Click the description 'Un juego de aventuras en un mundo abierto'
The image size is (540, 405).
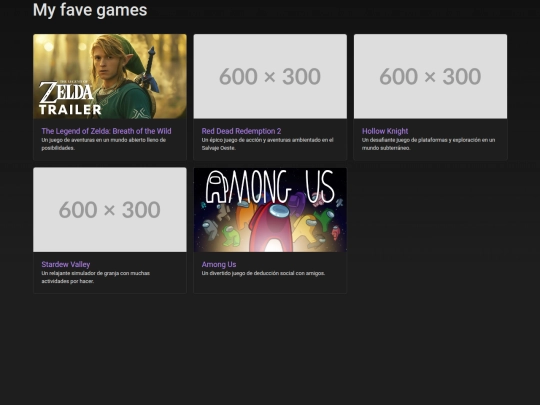[x=104, y=144]
